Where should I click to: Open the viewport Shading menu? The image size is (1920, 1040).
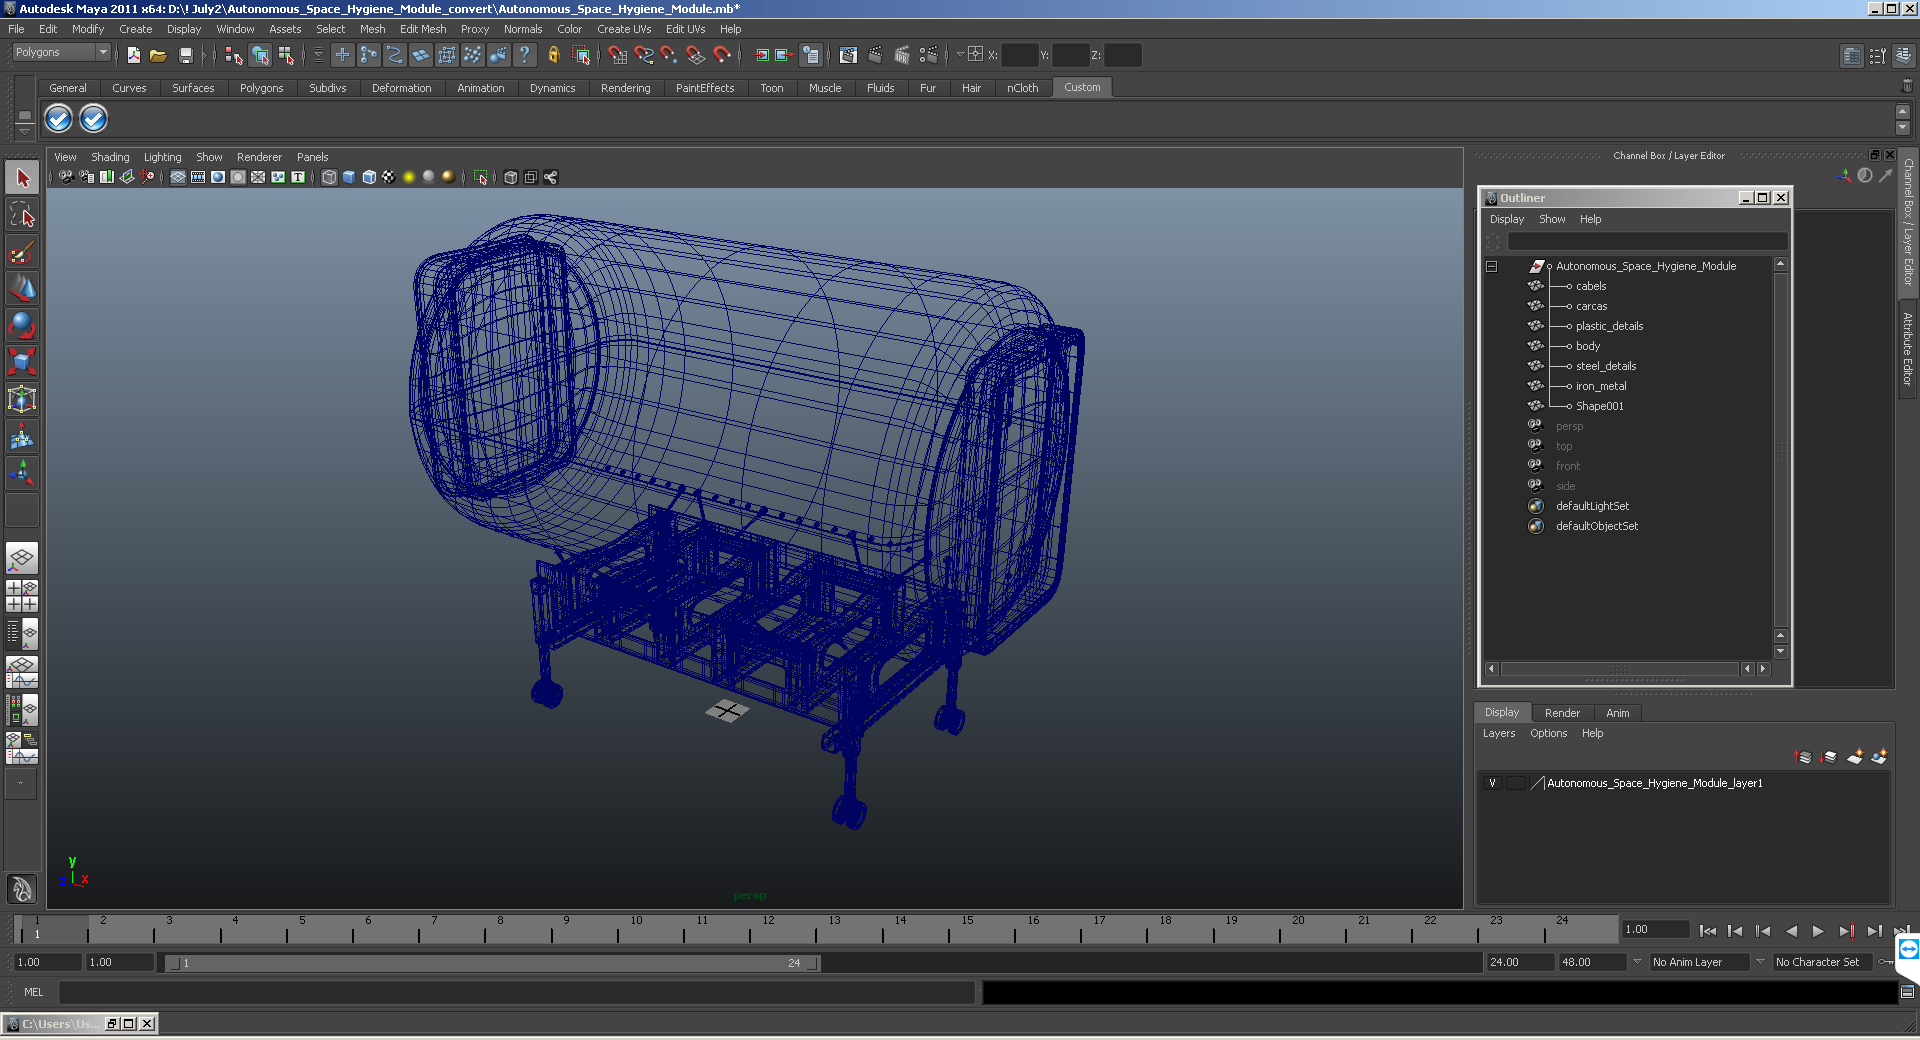pyautogui.click(x=110, y=157)
